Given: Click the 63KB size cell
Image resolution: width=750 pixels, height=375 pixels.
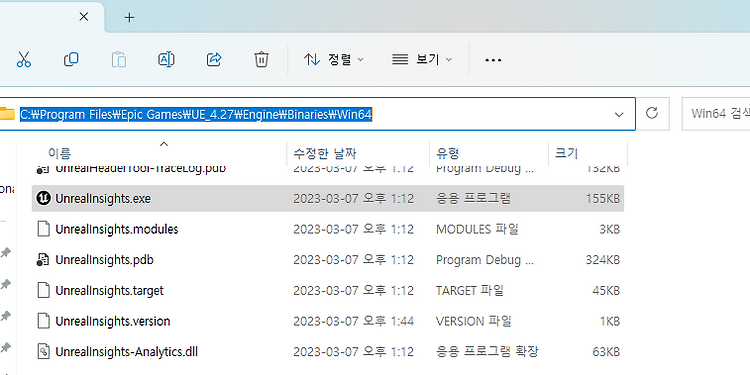Looking at the screenshot, I should coord(606,352).
